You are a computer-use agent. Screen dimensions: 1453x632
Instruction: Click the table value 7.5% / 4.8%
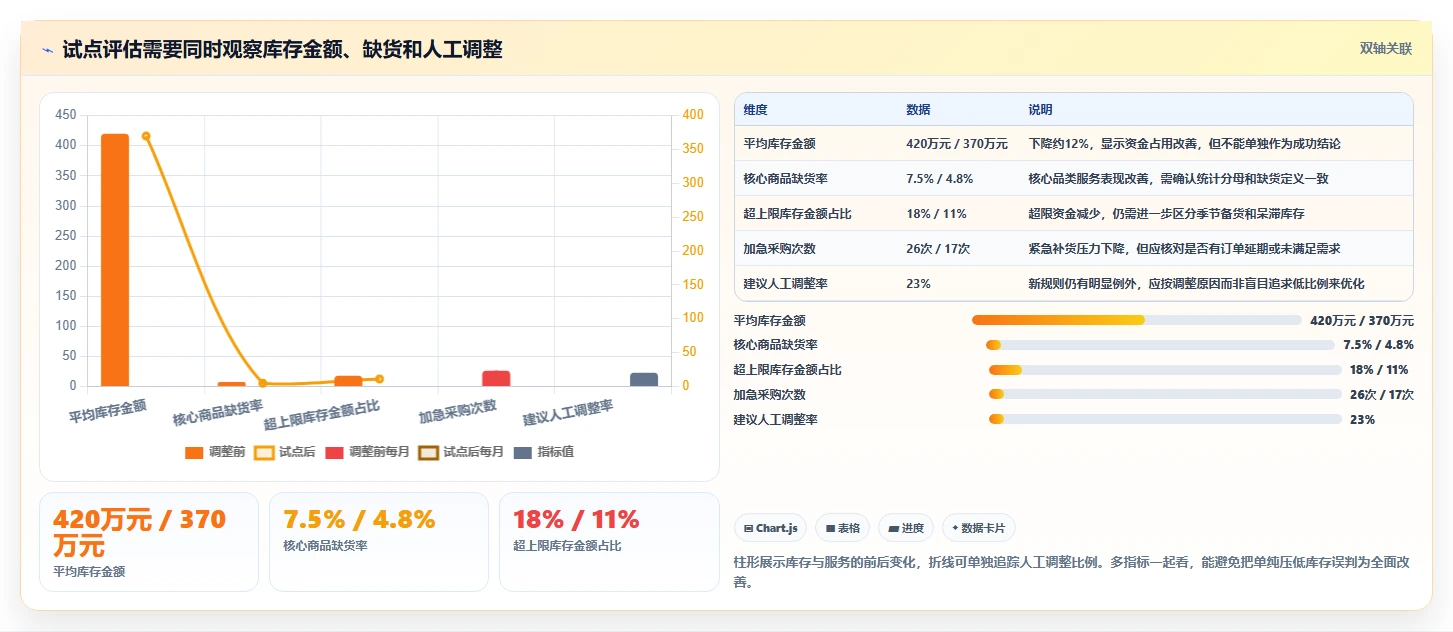click(939, 179)
